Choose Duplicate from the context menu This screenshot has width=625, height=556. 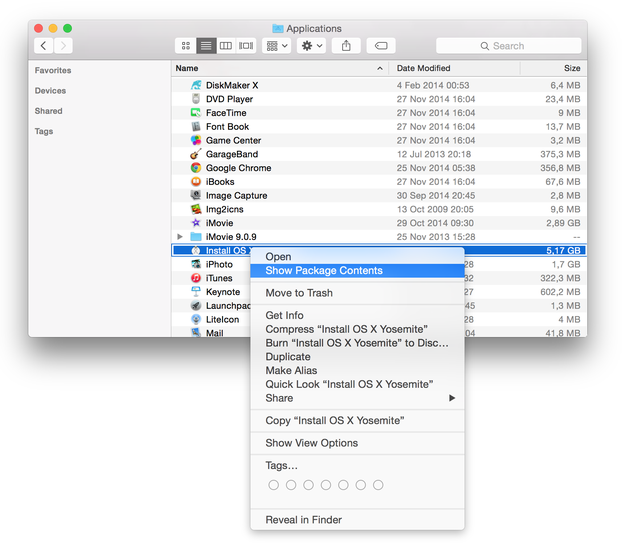pos(357,357)
